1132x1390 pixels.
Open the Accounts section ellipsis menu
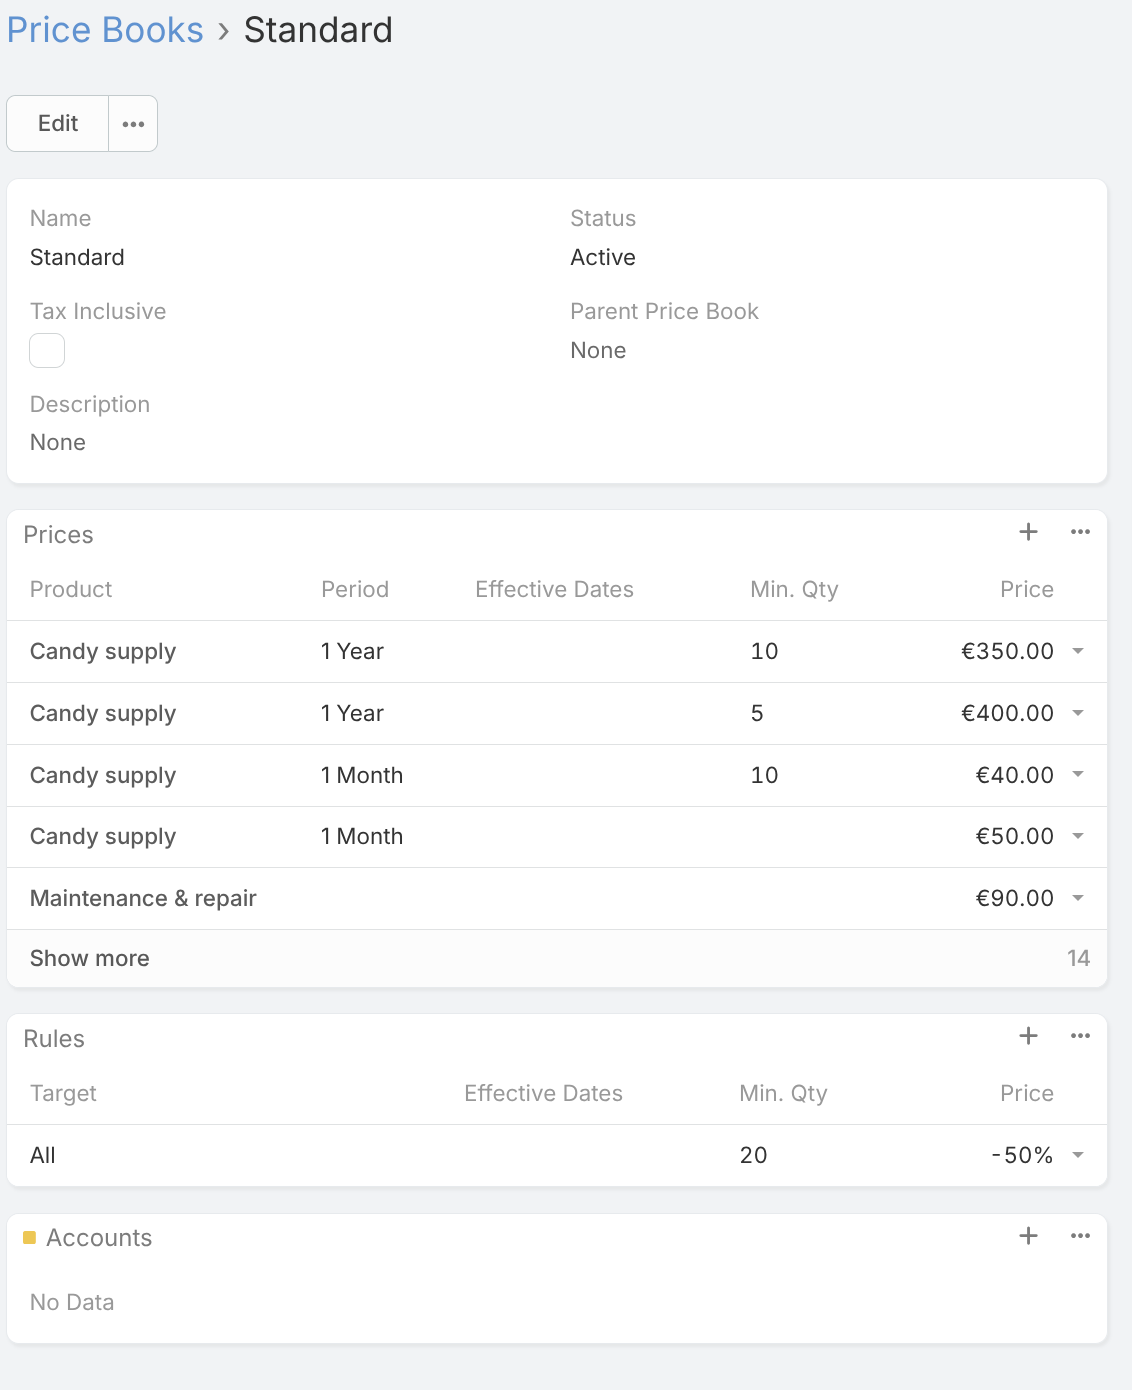[1080, 1236]
